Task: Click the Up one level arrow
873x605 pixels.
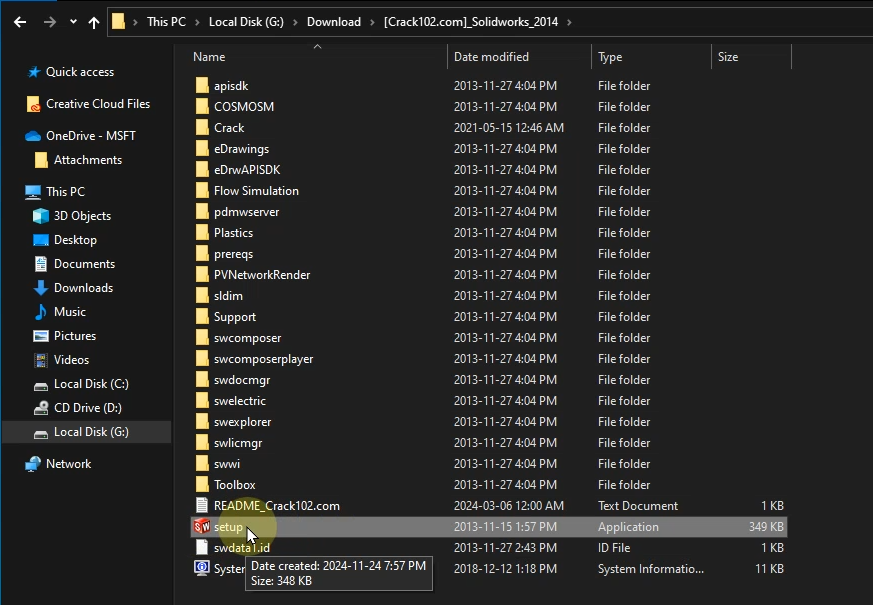Action: (94, 22)
